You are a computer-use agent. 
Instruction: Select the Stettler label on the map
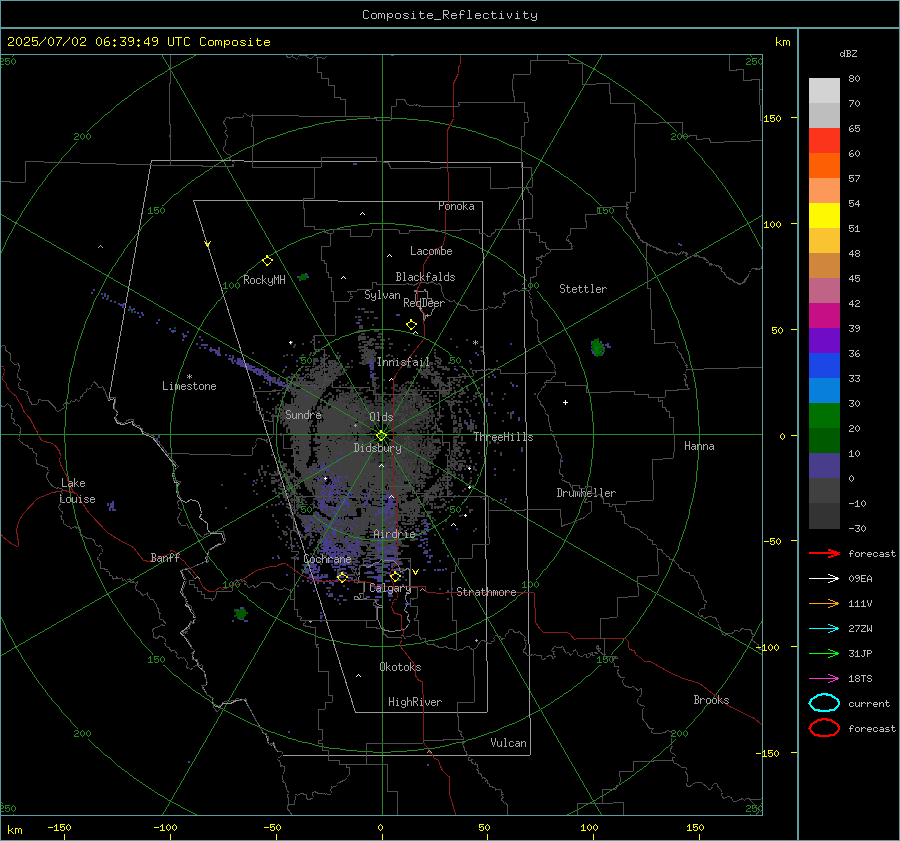[583, 289]
